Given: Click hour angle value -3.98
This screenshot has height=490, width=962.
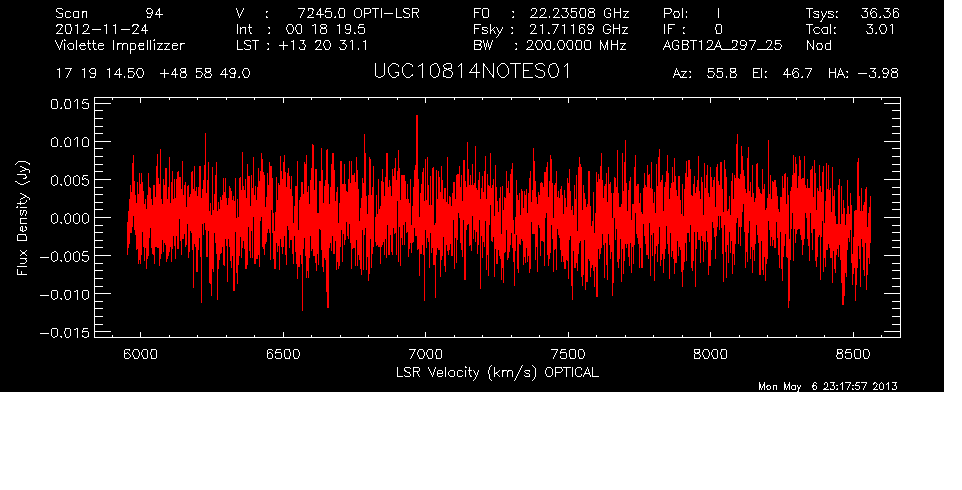Looking at the screenshot, I should [x=877, y=74].
